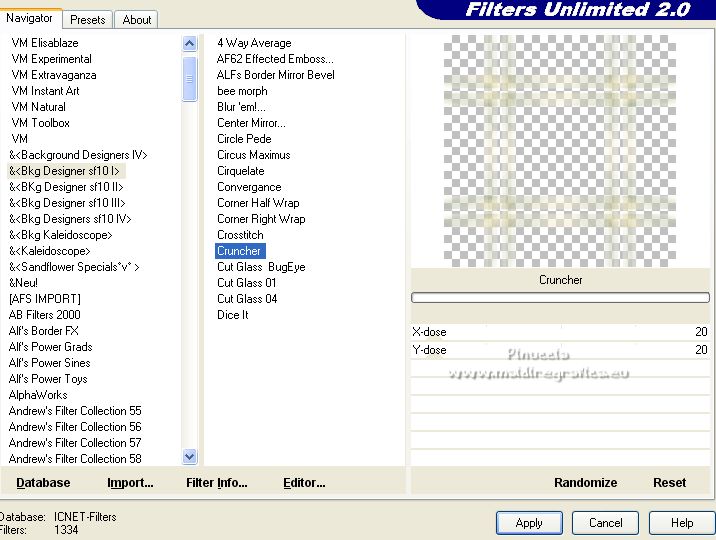Select &<Sandflower Specials°v° > category
Screen dimensions: 716x540
(74, 267)
